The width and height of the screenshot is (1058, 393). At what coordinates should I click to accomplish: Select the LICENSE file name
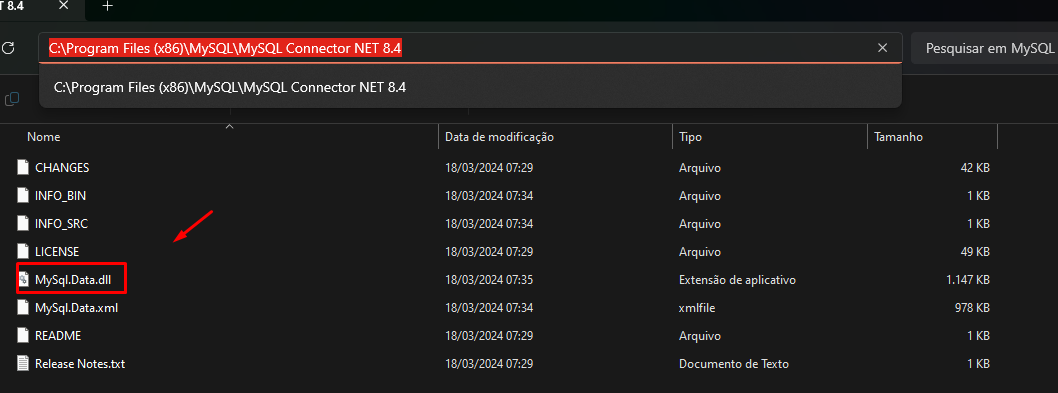click(57, 251)
